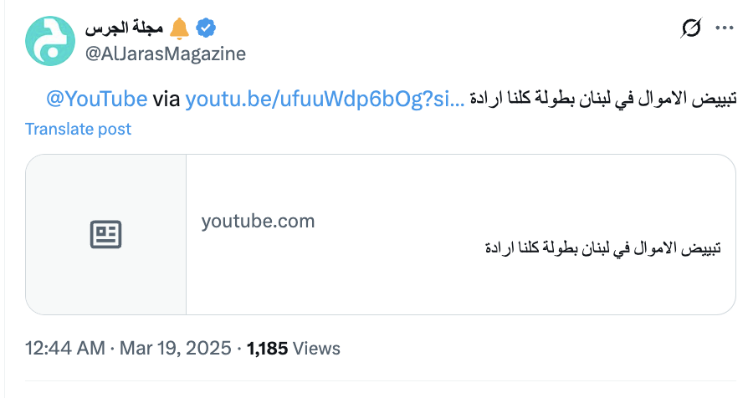Open the 12:44 AM timestamp
The height and width of the screenshot is (398, 753).
[x=65, y=348]
